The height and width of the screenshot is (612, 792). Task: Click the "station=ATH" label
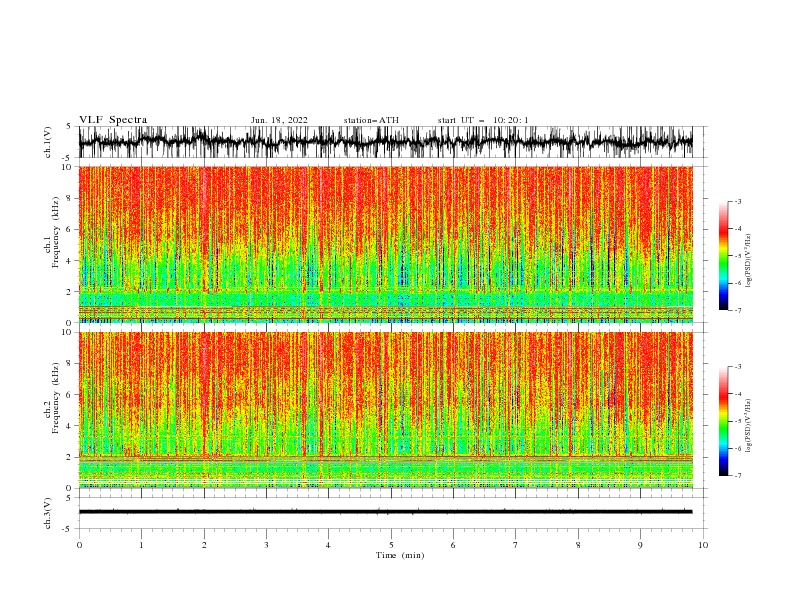[371, 120]
